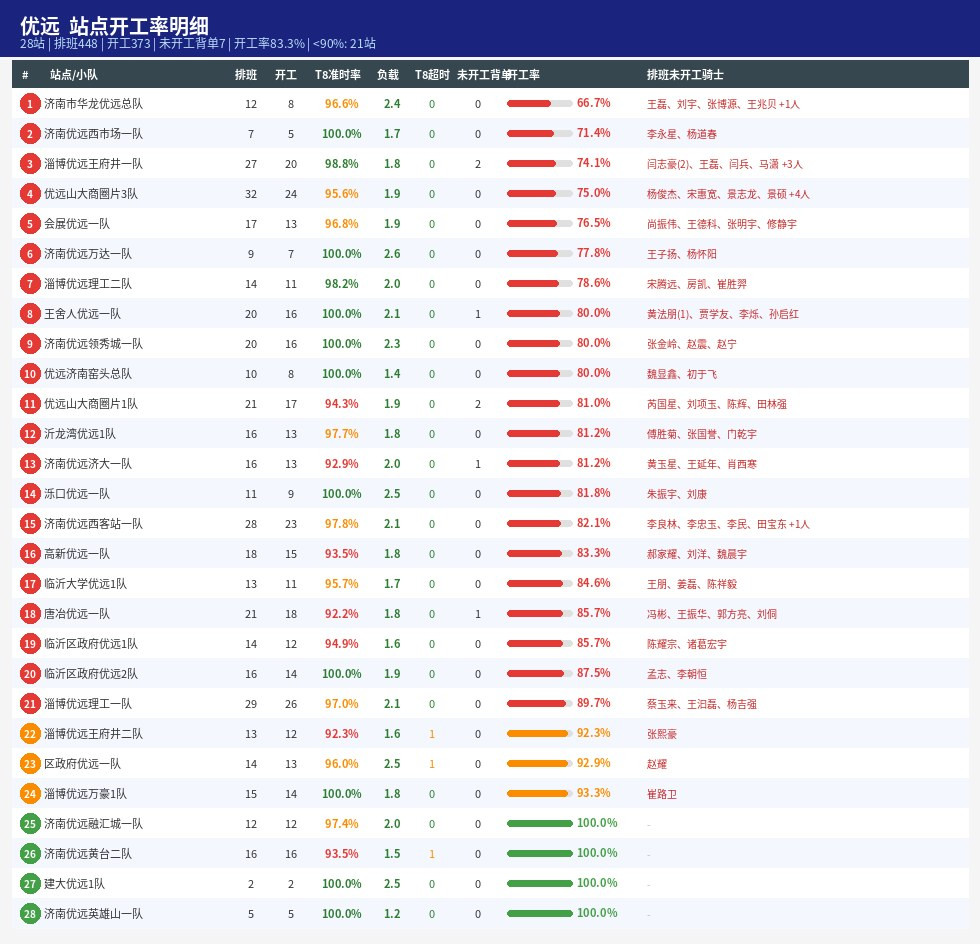The image size is (980, 944).
Task: Click rank badge 2 for 济南优远西市场一队
Action: coord(29,134)
